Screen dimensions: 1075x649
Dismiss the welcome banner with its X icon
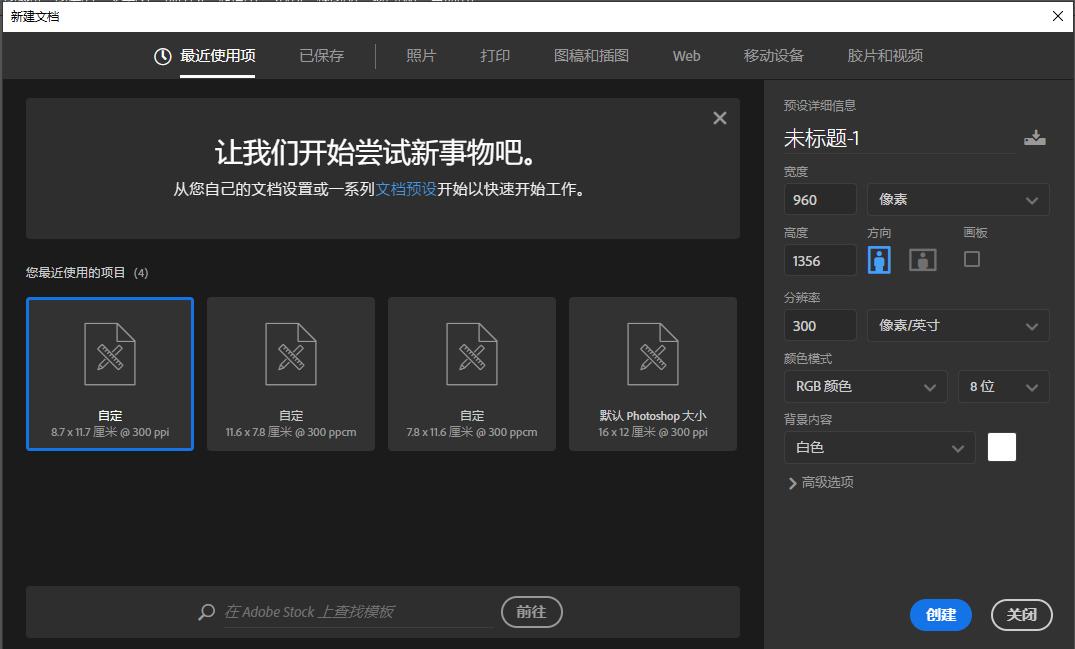[x=719, y=117]
